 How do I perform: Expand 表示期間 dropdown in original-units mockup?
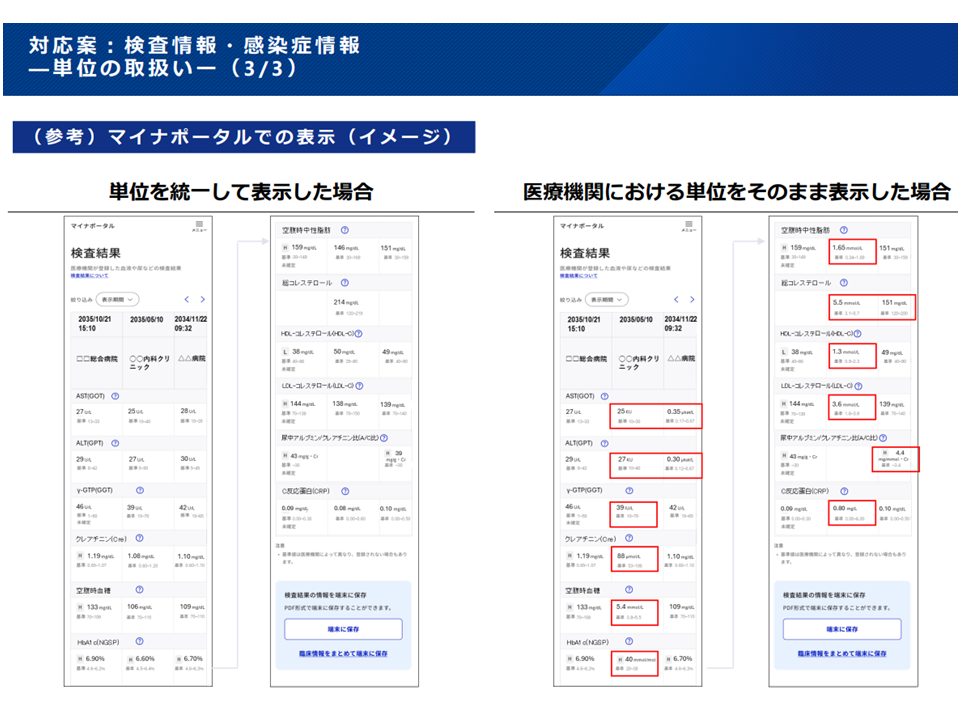point(606,299)
